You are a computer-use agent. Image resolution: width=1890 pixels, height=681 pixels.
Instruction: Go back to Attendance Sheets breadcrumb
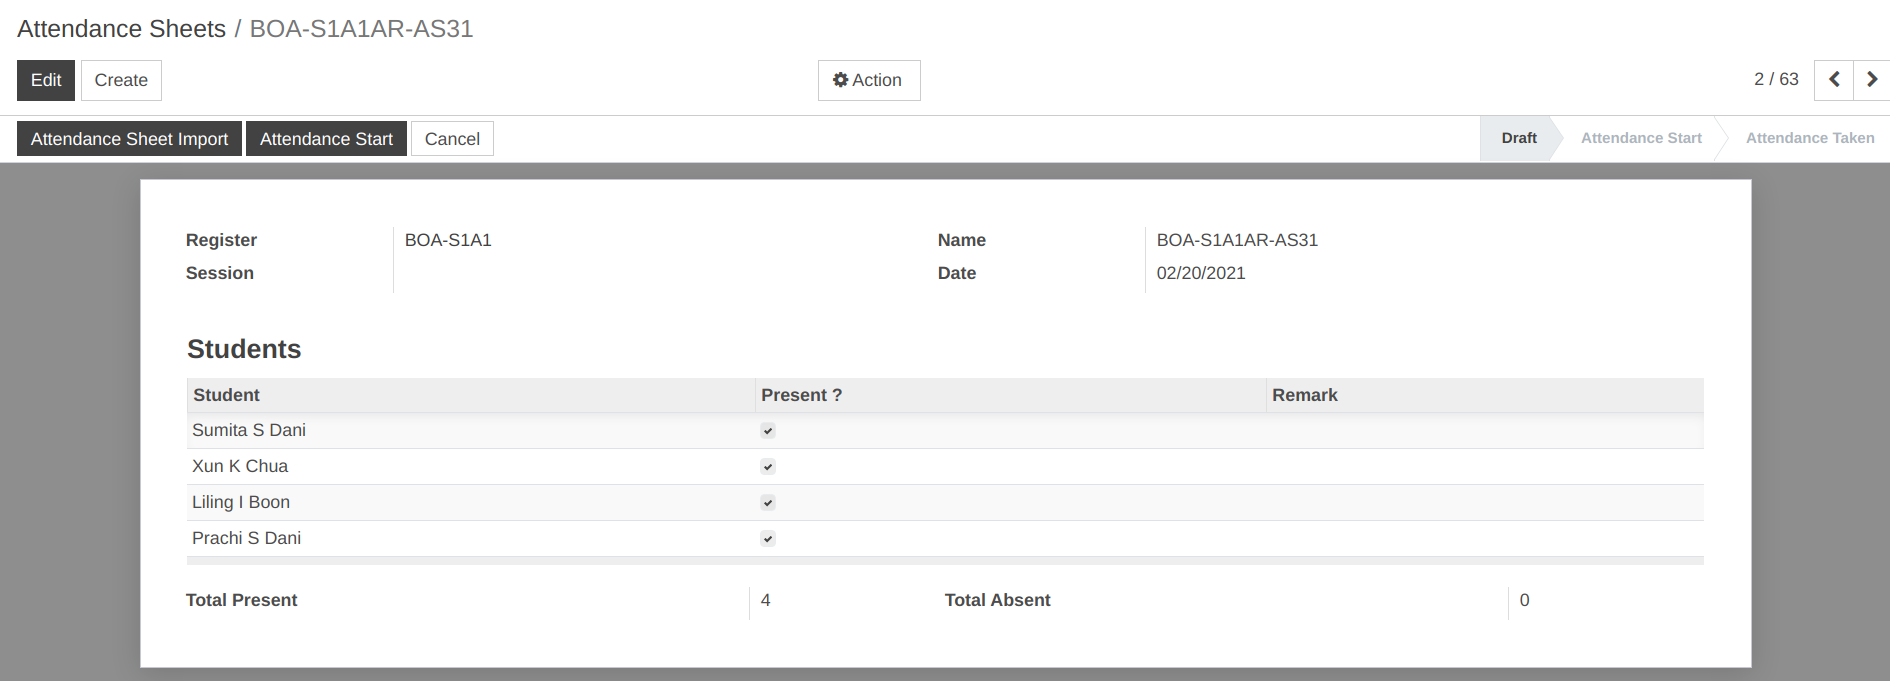point(121,29)
